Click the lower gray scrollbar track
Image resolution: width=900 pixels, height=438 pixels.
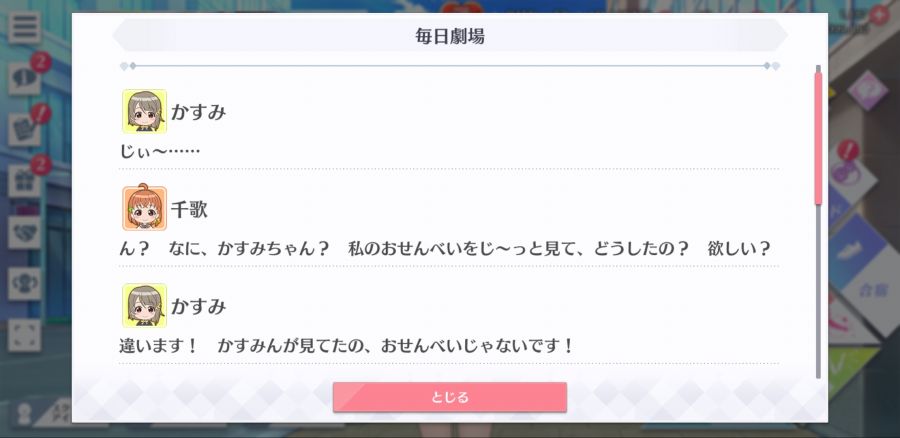pos(818,292)
